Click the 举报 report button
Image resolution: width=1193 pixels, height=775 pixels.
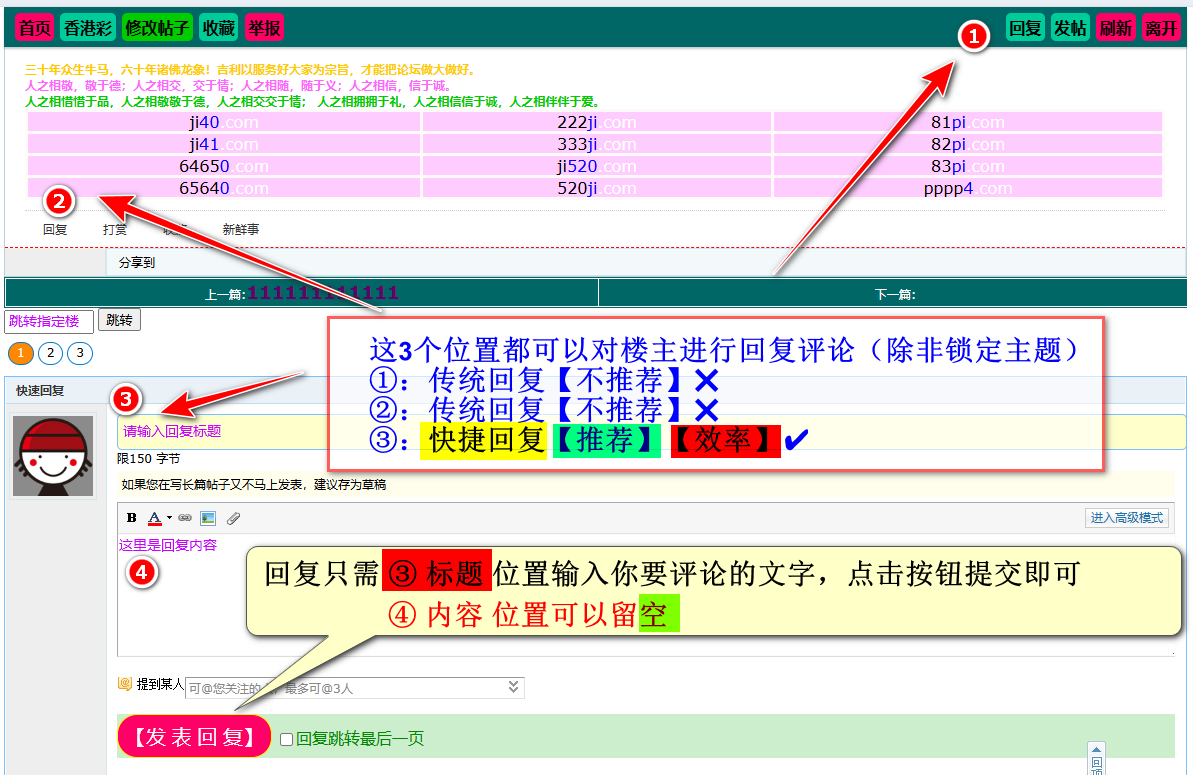(x=264, y=28)
